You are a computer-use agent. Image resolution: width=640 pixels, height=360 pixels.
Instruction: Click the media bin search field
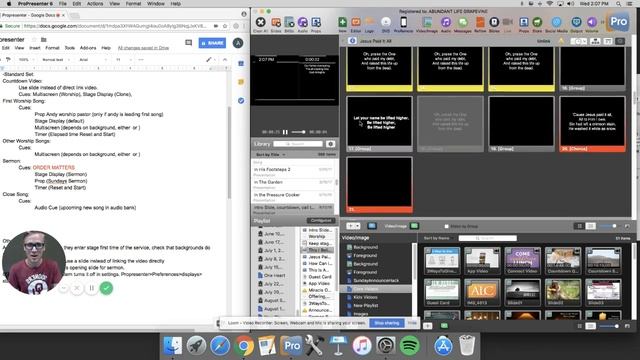click(x=488, y=238)
